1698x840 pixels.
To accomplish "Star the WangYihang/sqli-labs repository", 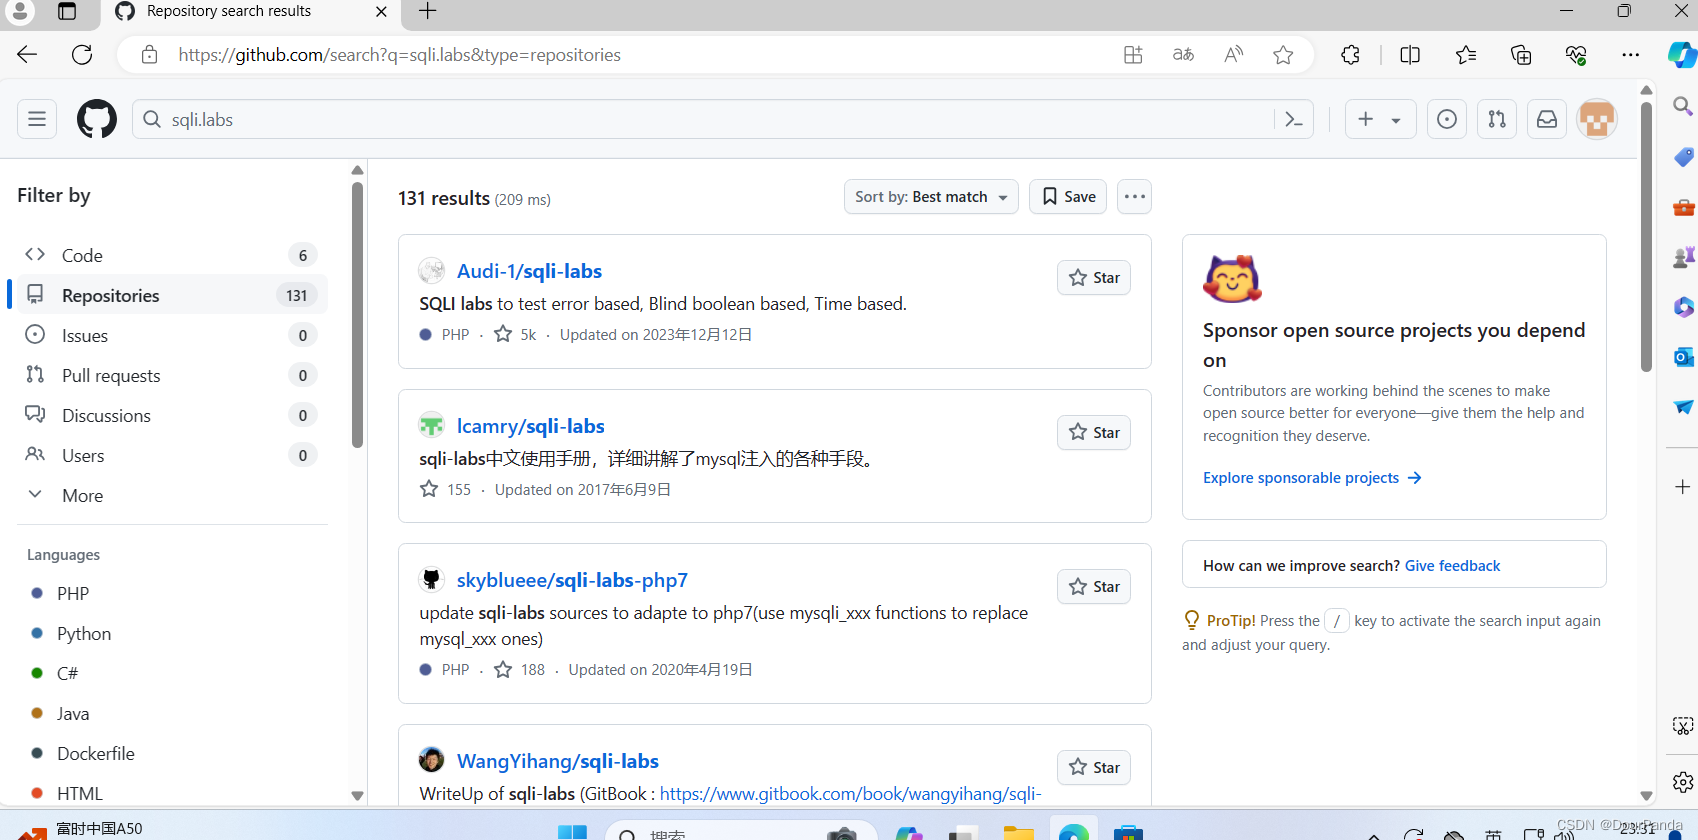I will (1094, 767).
